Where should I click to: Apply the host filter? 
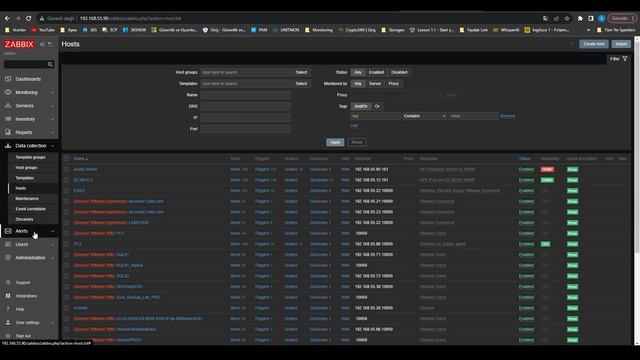335,142
